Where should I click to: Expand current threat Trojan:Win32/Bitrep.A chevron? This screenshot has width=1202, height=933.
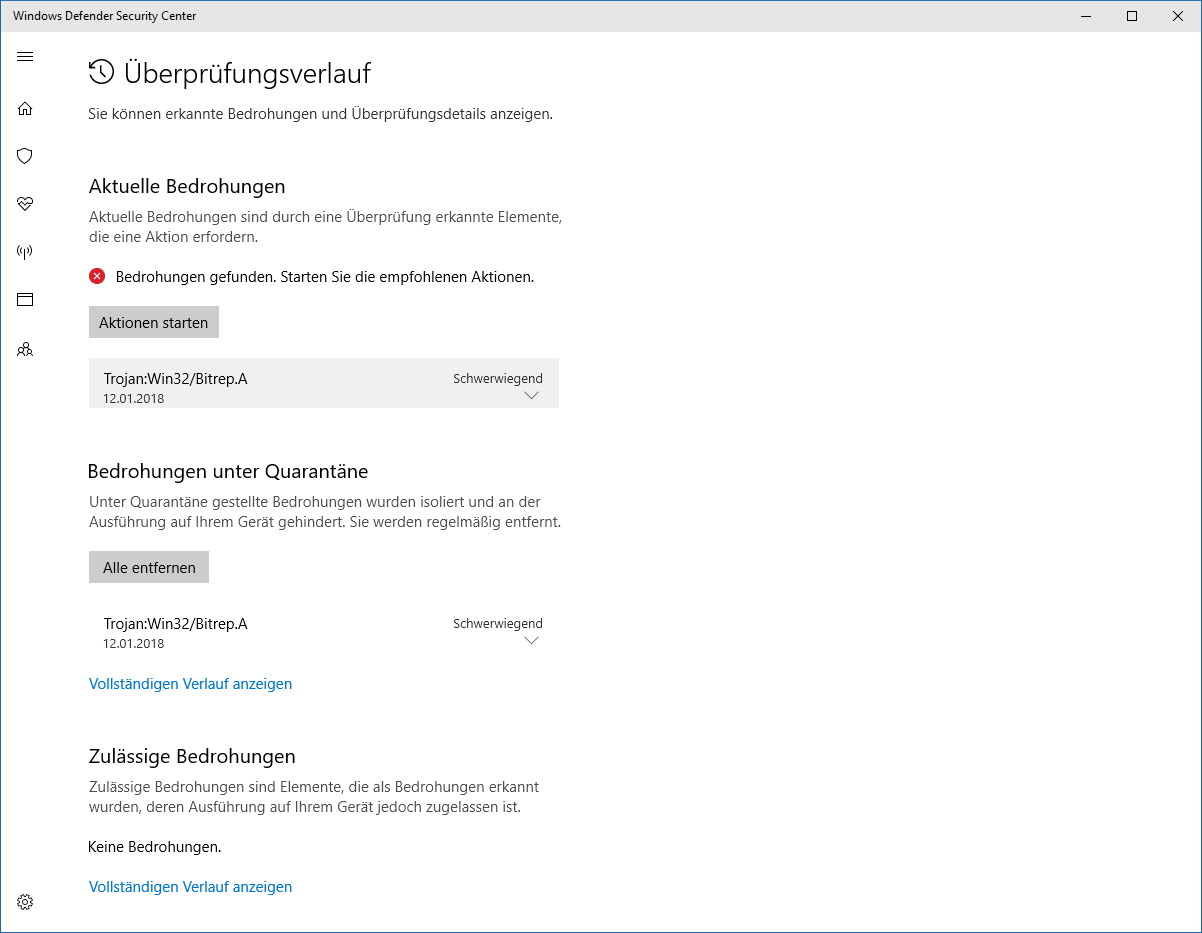point(531,395)
